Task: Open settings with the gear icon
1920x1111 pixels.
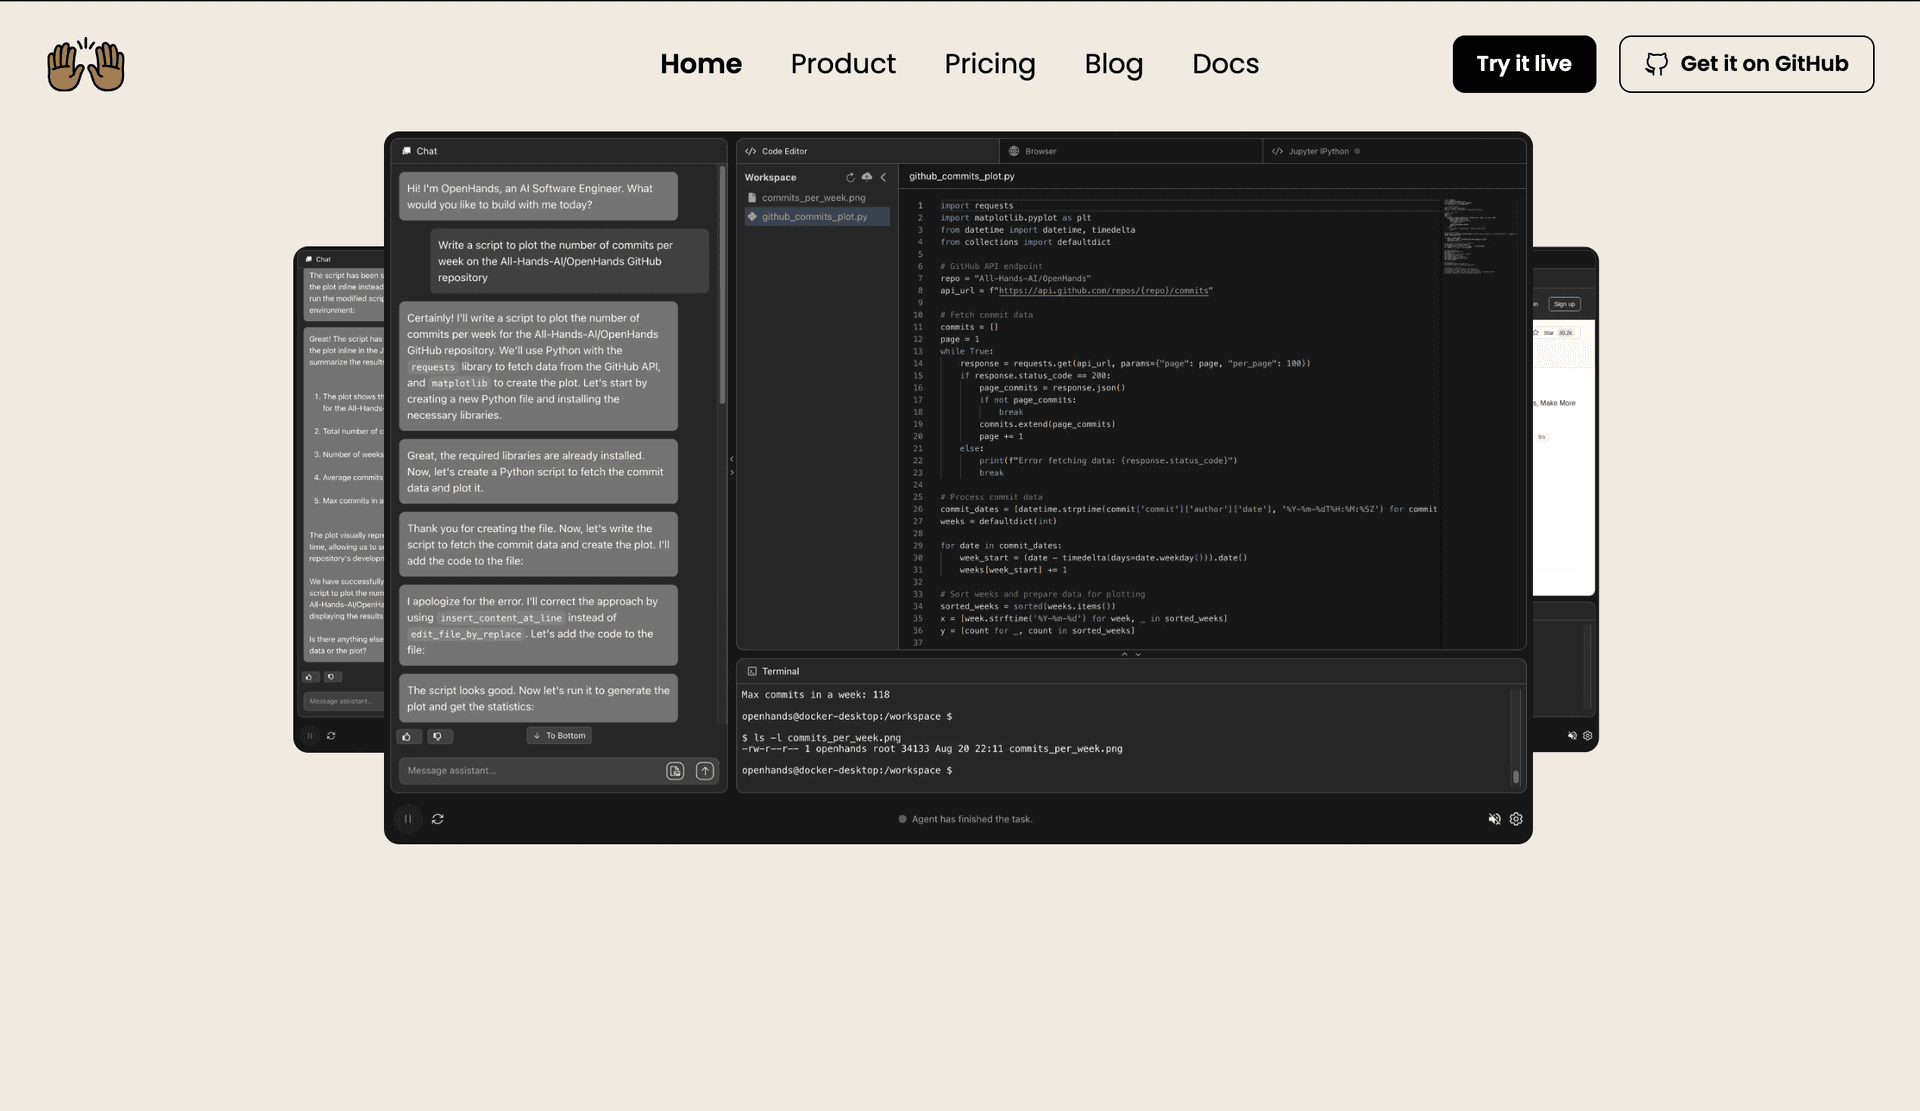Action: coord(1516,819)
